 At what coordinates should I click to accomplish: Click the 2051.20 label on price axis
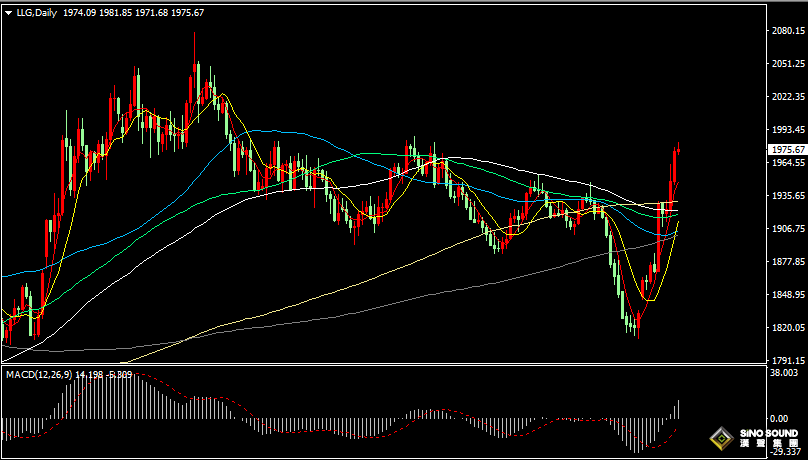click(x=789, y=64)
